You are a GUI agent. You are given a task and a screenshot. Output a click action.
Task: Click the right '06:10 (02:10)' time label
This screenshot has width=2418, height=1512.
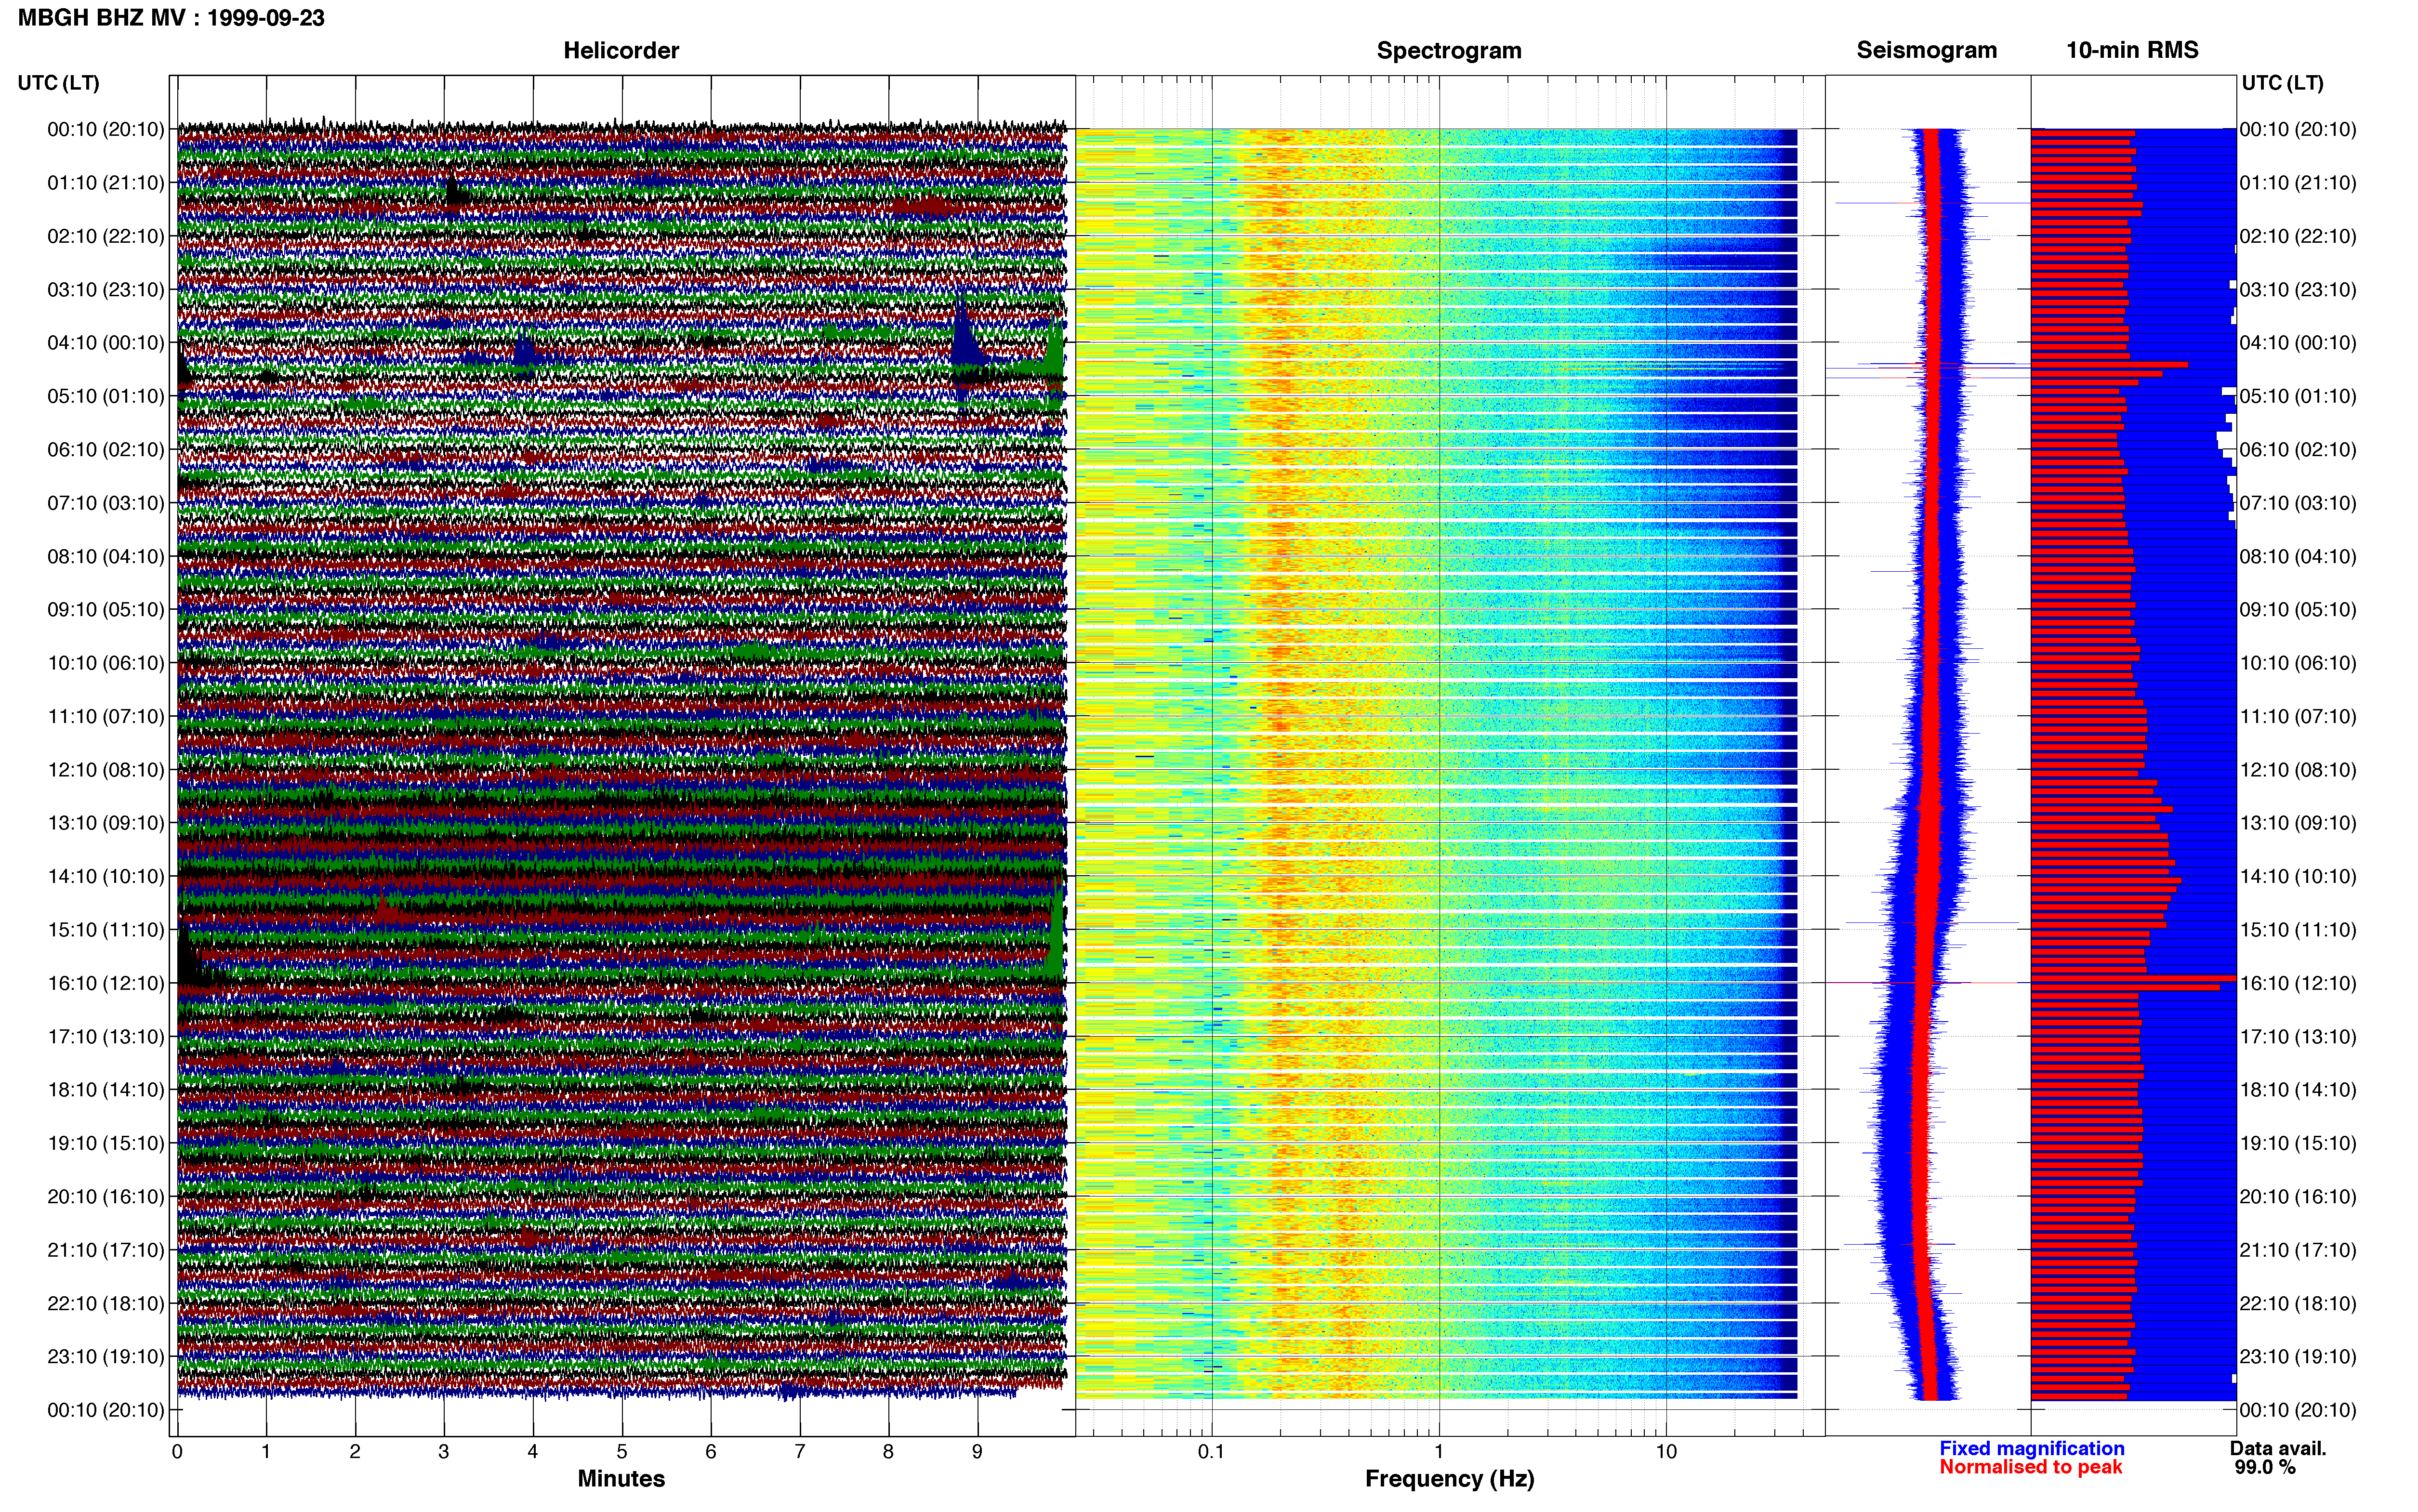click(2298, 450)
